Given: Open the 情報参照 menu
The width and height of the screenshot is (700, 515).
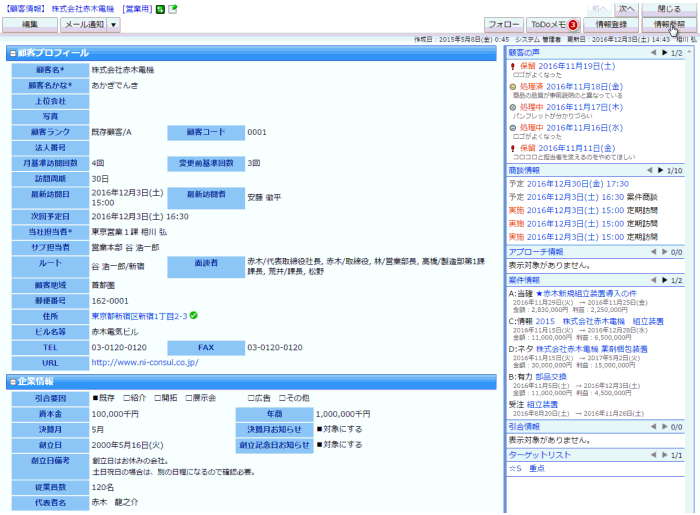Looking at the screenshot, I should 668,24.
